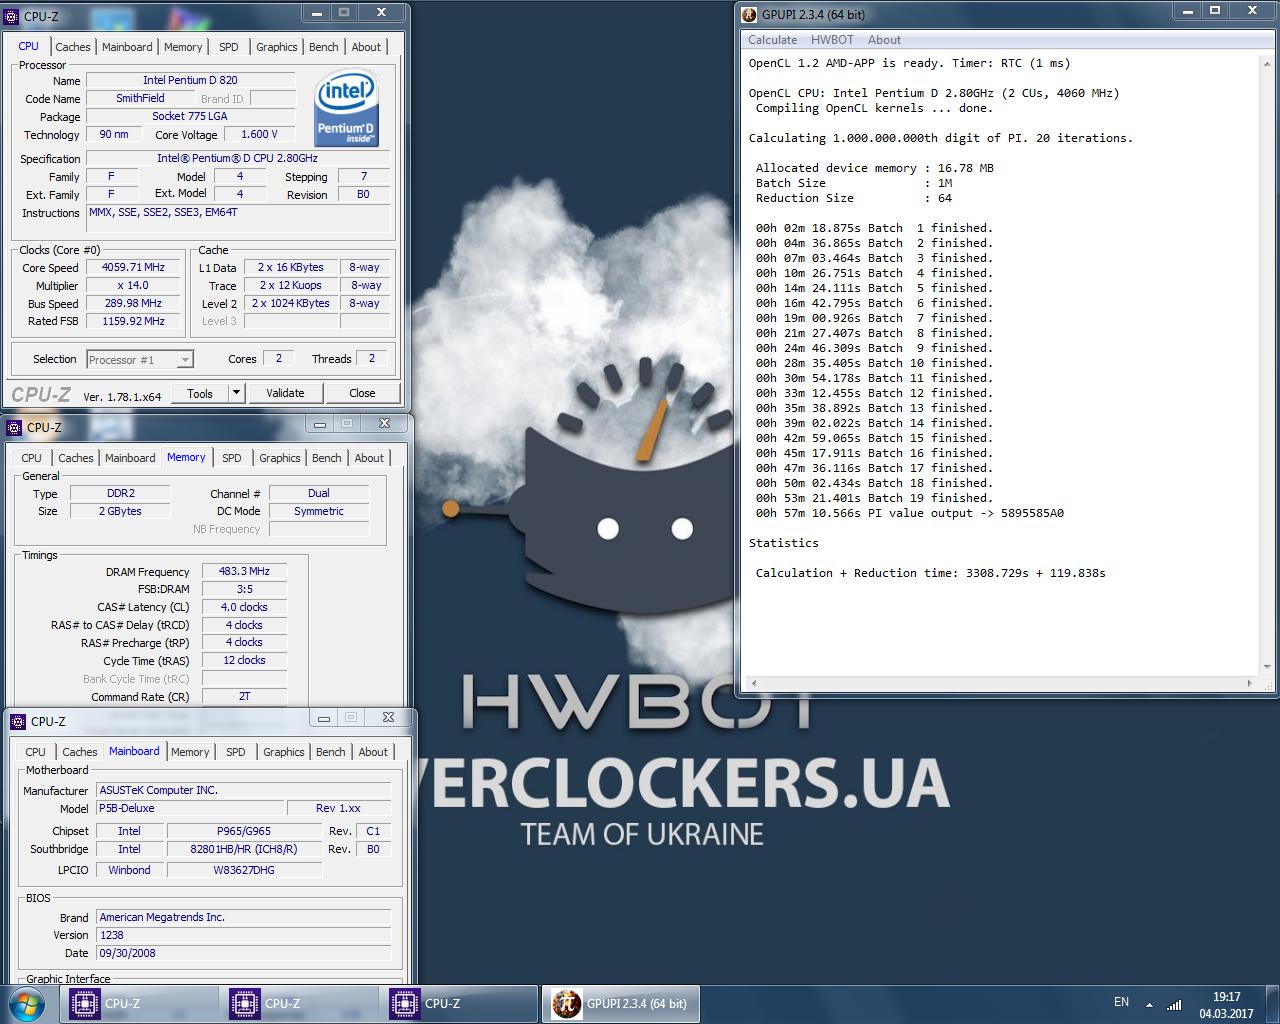Click the Core Speed value 4059.71 MHz

(133, 268)
